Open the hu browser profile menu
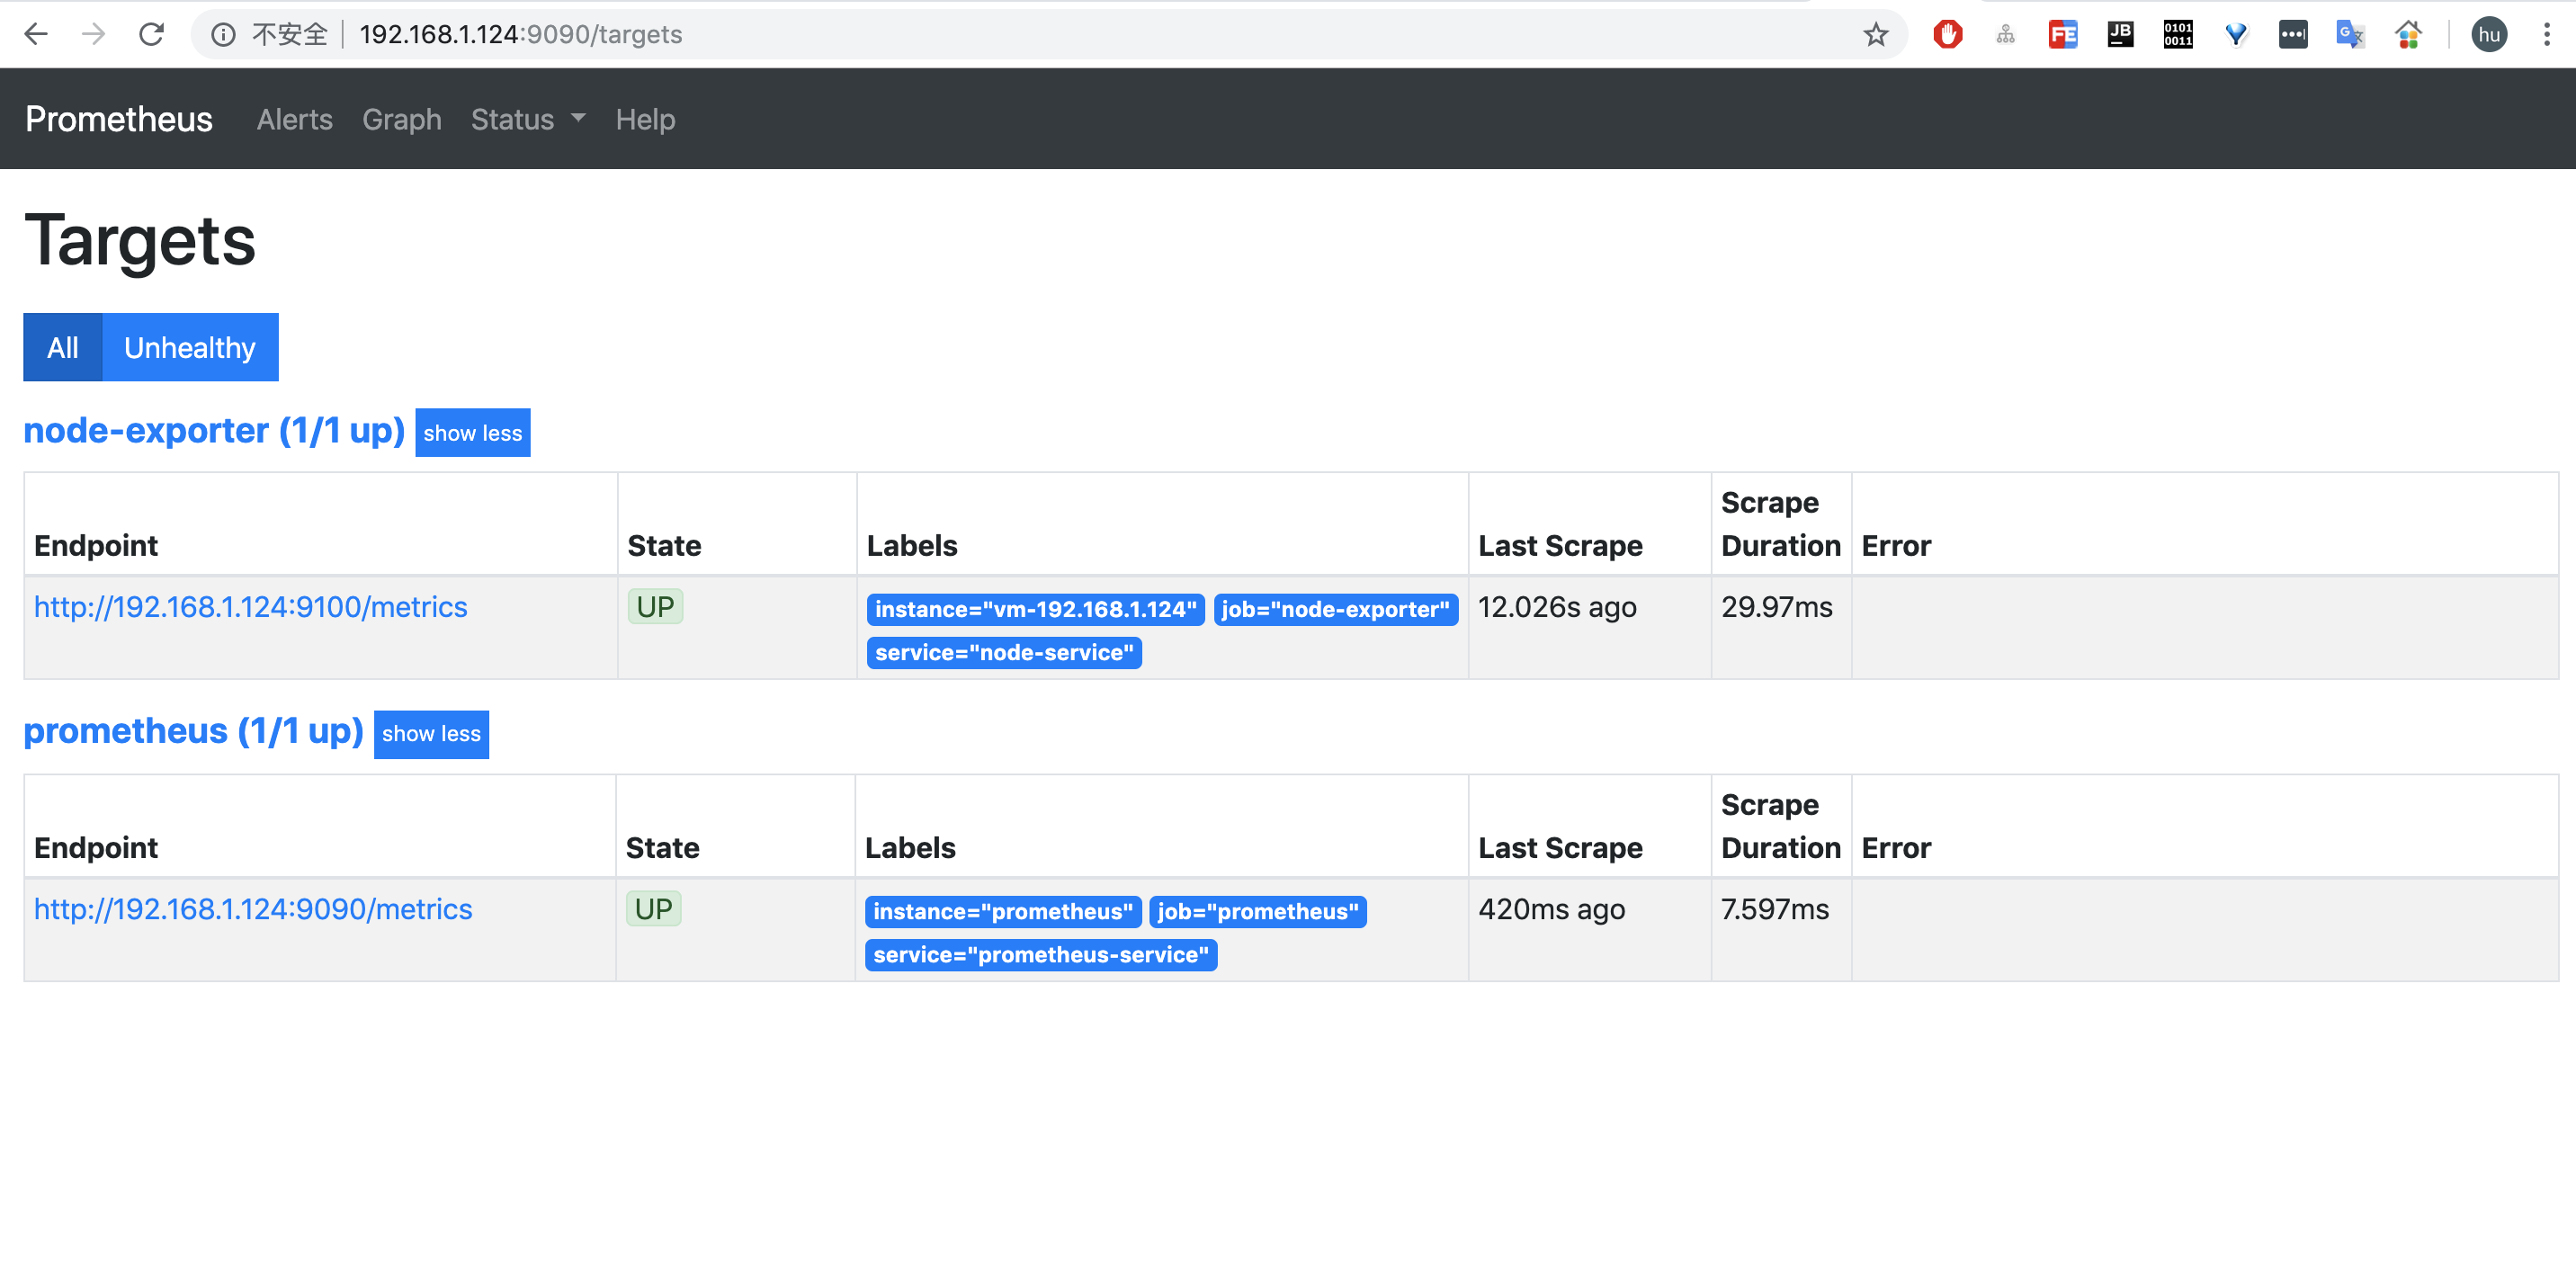The width and height of the screenshot is (2576, 1261). pos(2489,33)
